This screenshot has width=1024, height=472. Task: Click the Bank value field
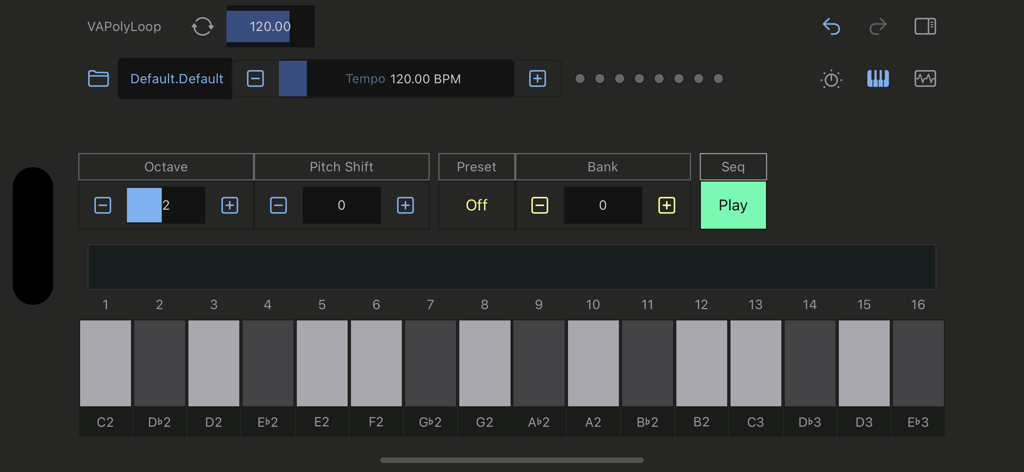point(603,206)
